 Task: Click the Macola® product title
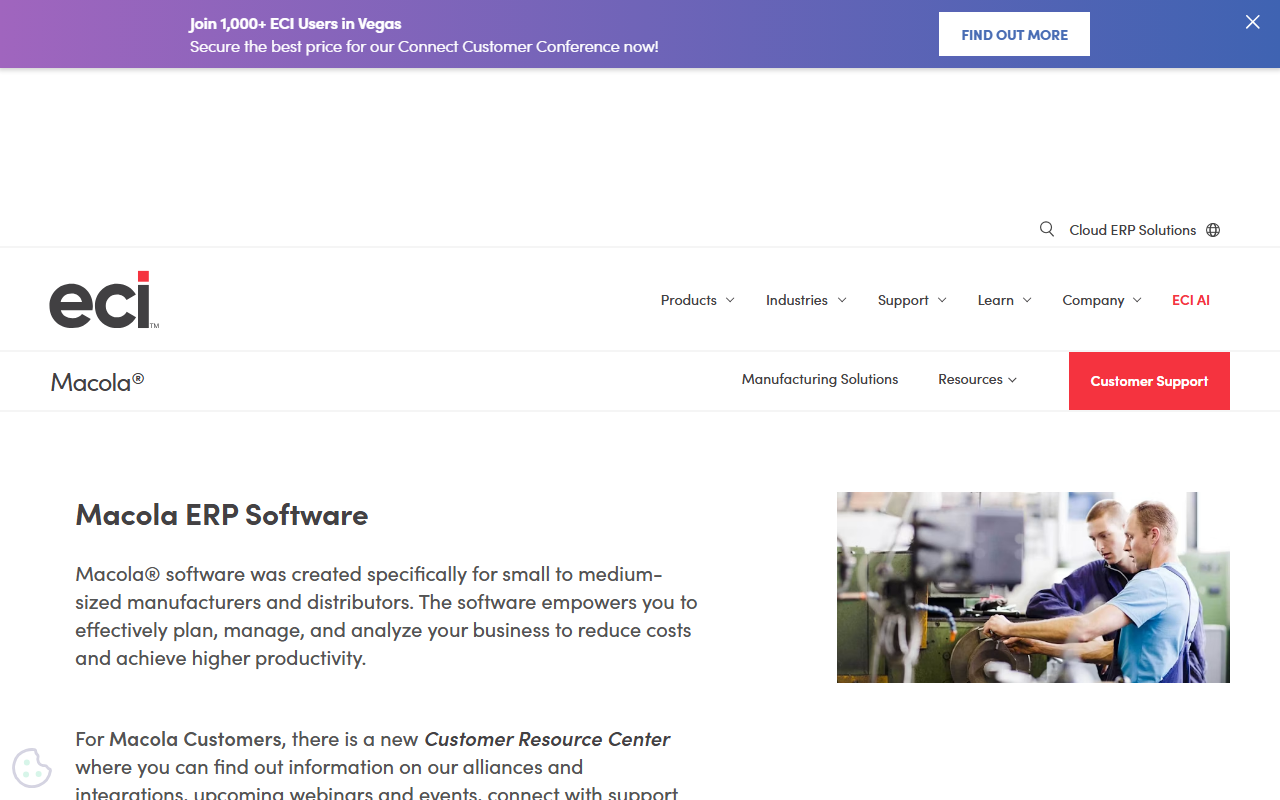(97, 381)
